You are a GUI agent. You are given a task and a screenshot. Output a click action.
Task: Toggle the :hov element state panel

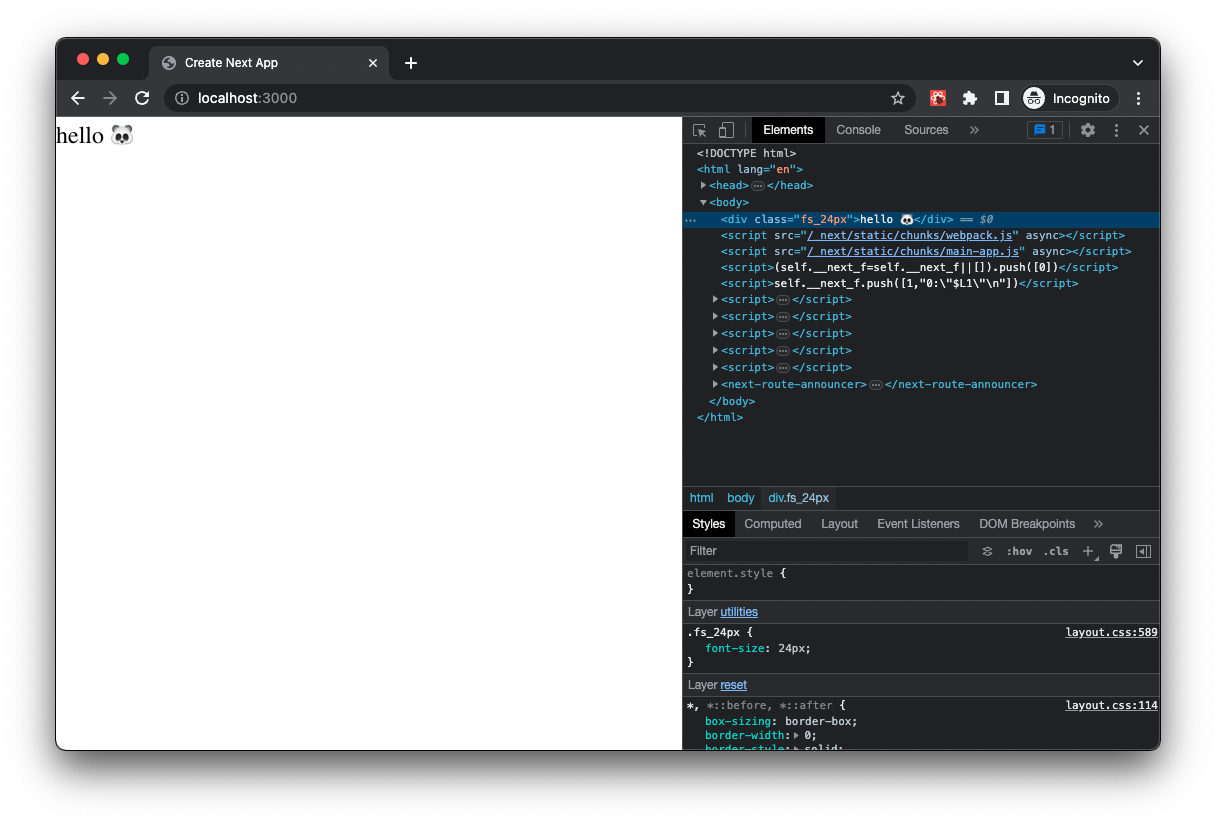(1019, 551)
